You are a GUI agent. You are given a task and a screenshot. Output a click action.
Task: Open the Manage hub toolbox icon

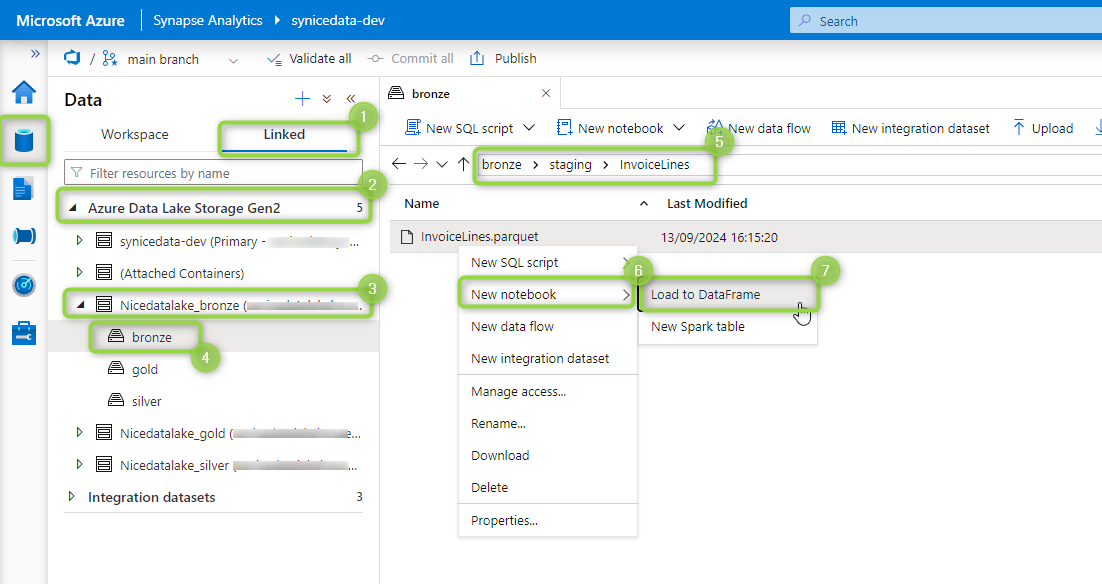[x=24, y=333]
